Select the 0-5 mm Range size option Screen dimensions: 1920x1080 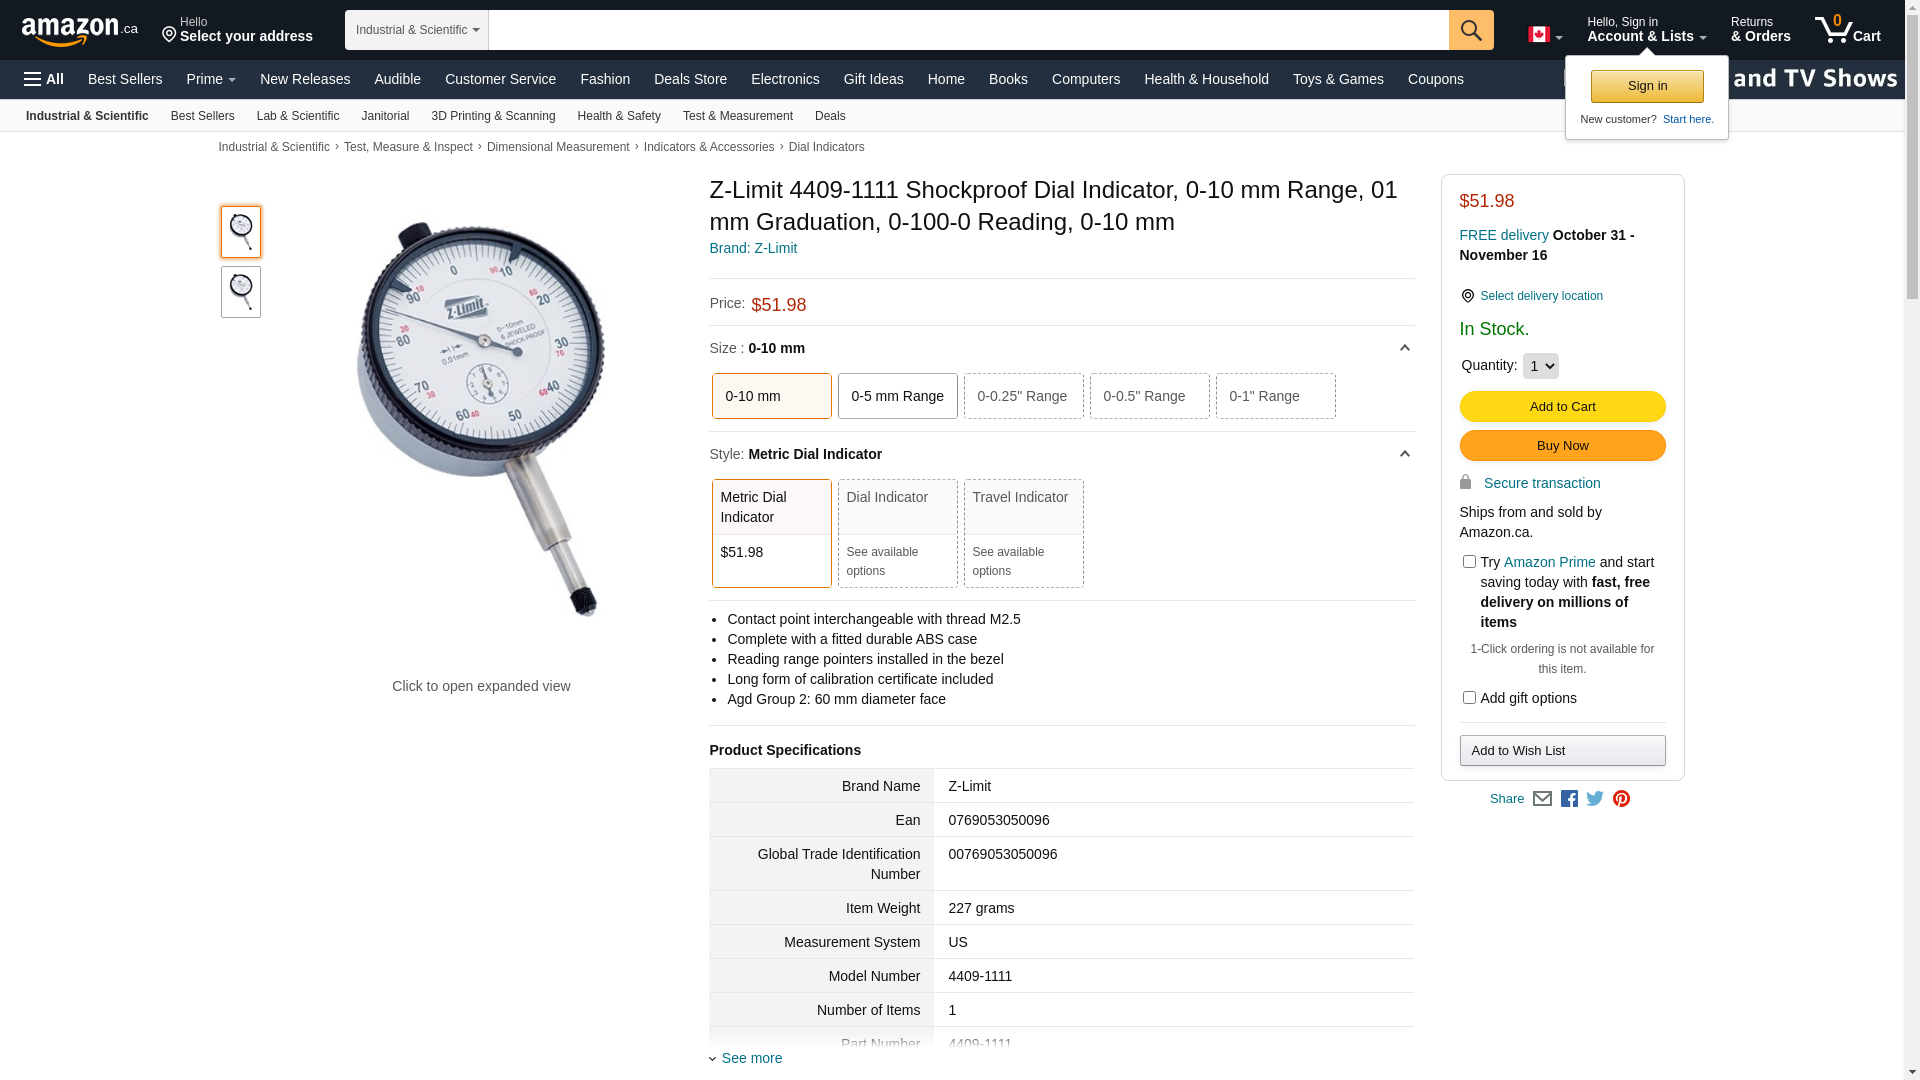pyautogui.click(x=897, y=396)
